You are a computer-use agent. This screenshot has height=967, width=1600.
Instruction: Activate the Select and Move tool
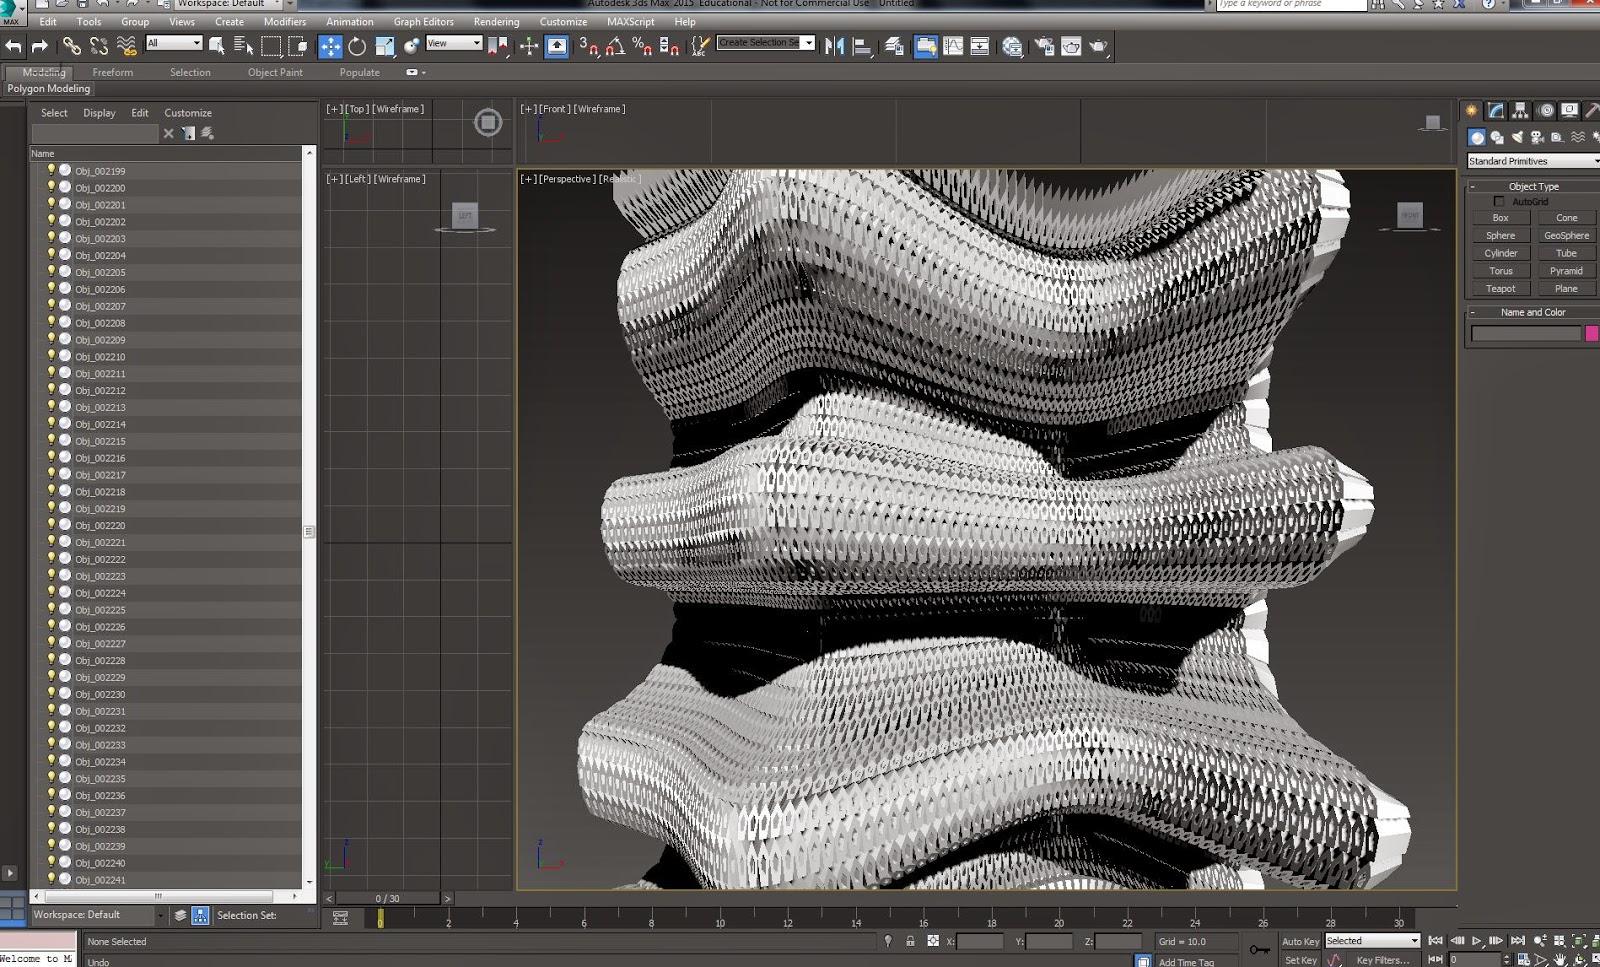pos(330,46)
